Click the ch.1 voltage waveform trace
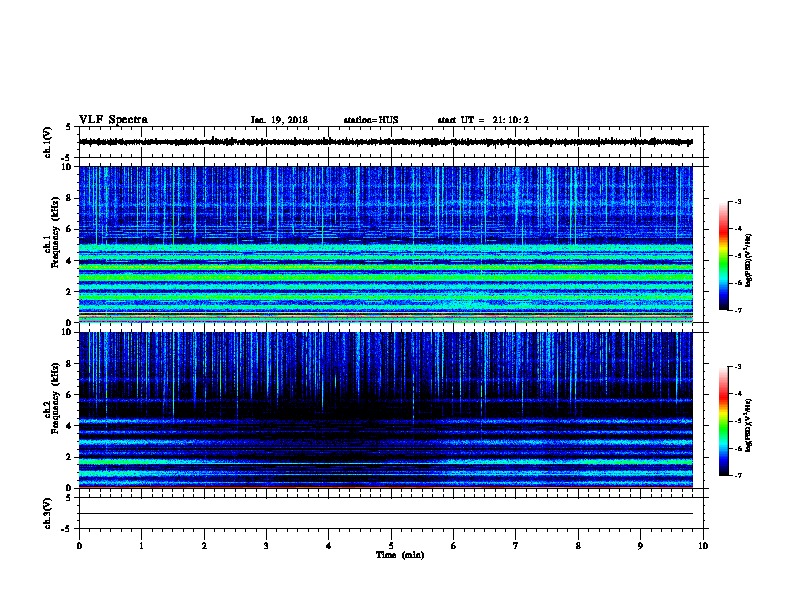792x612 pixels. point(386,142)
